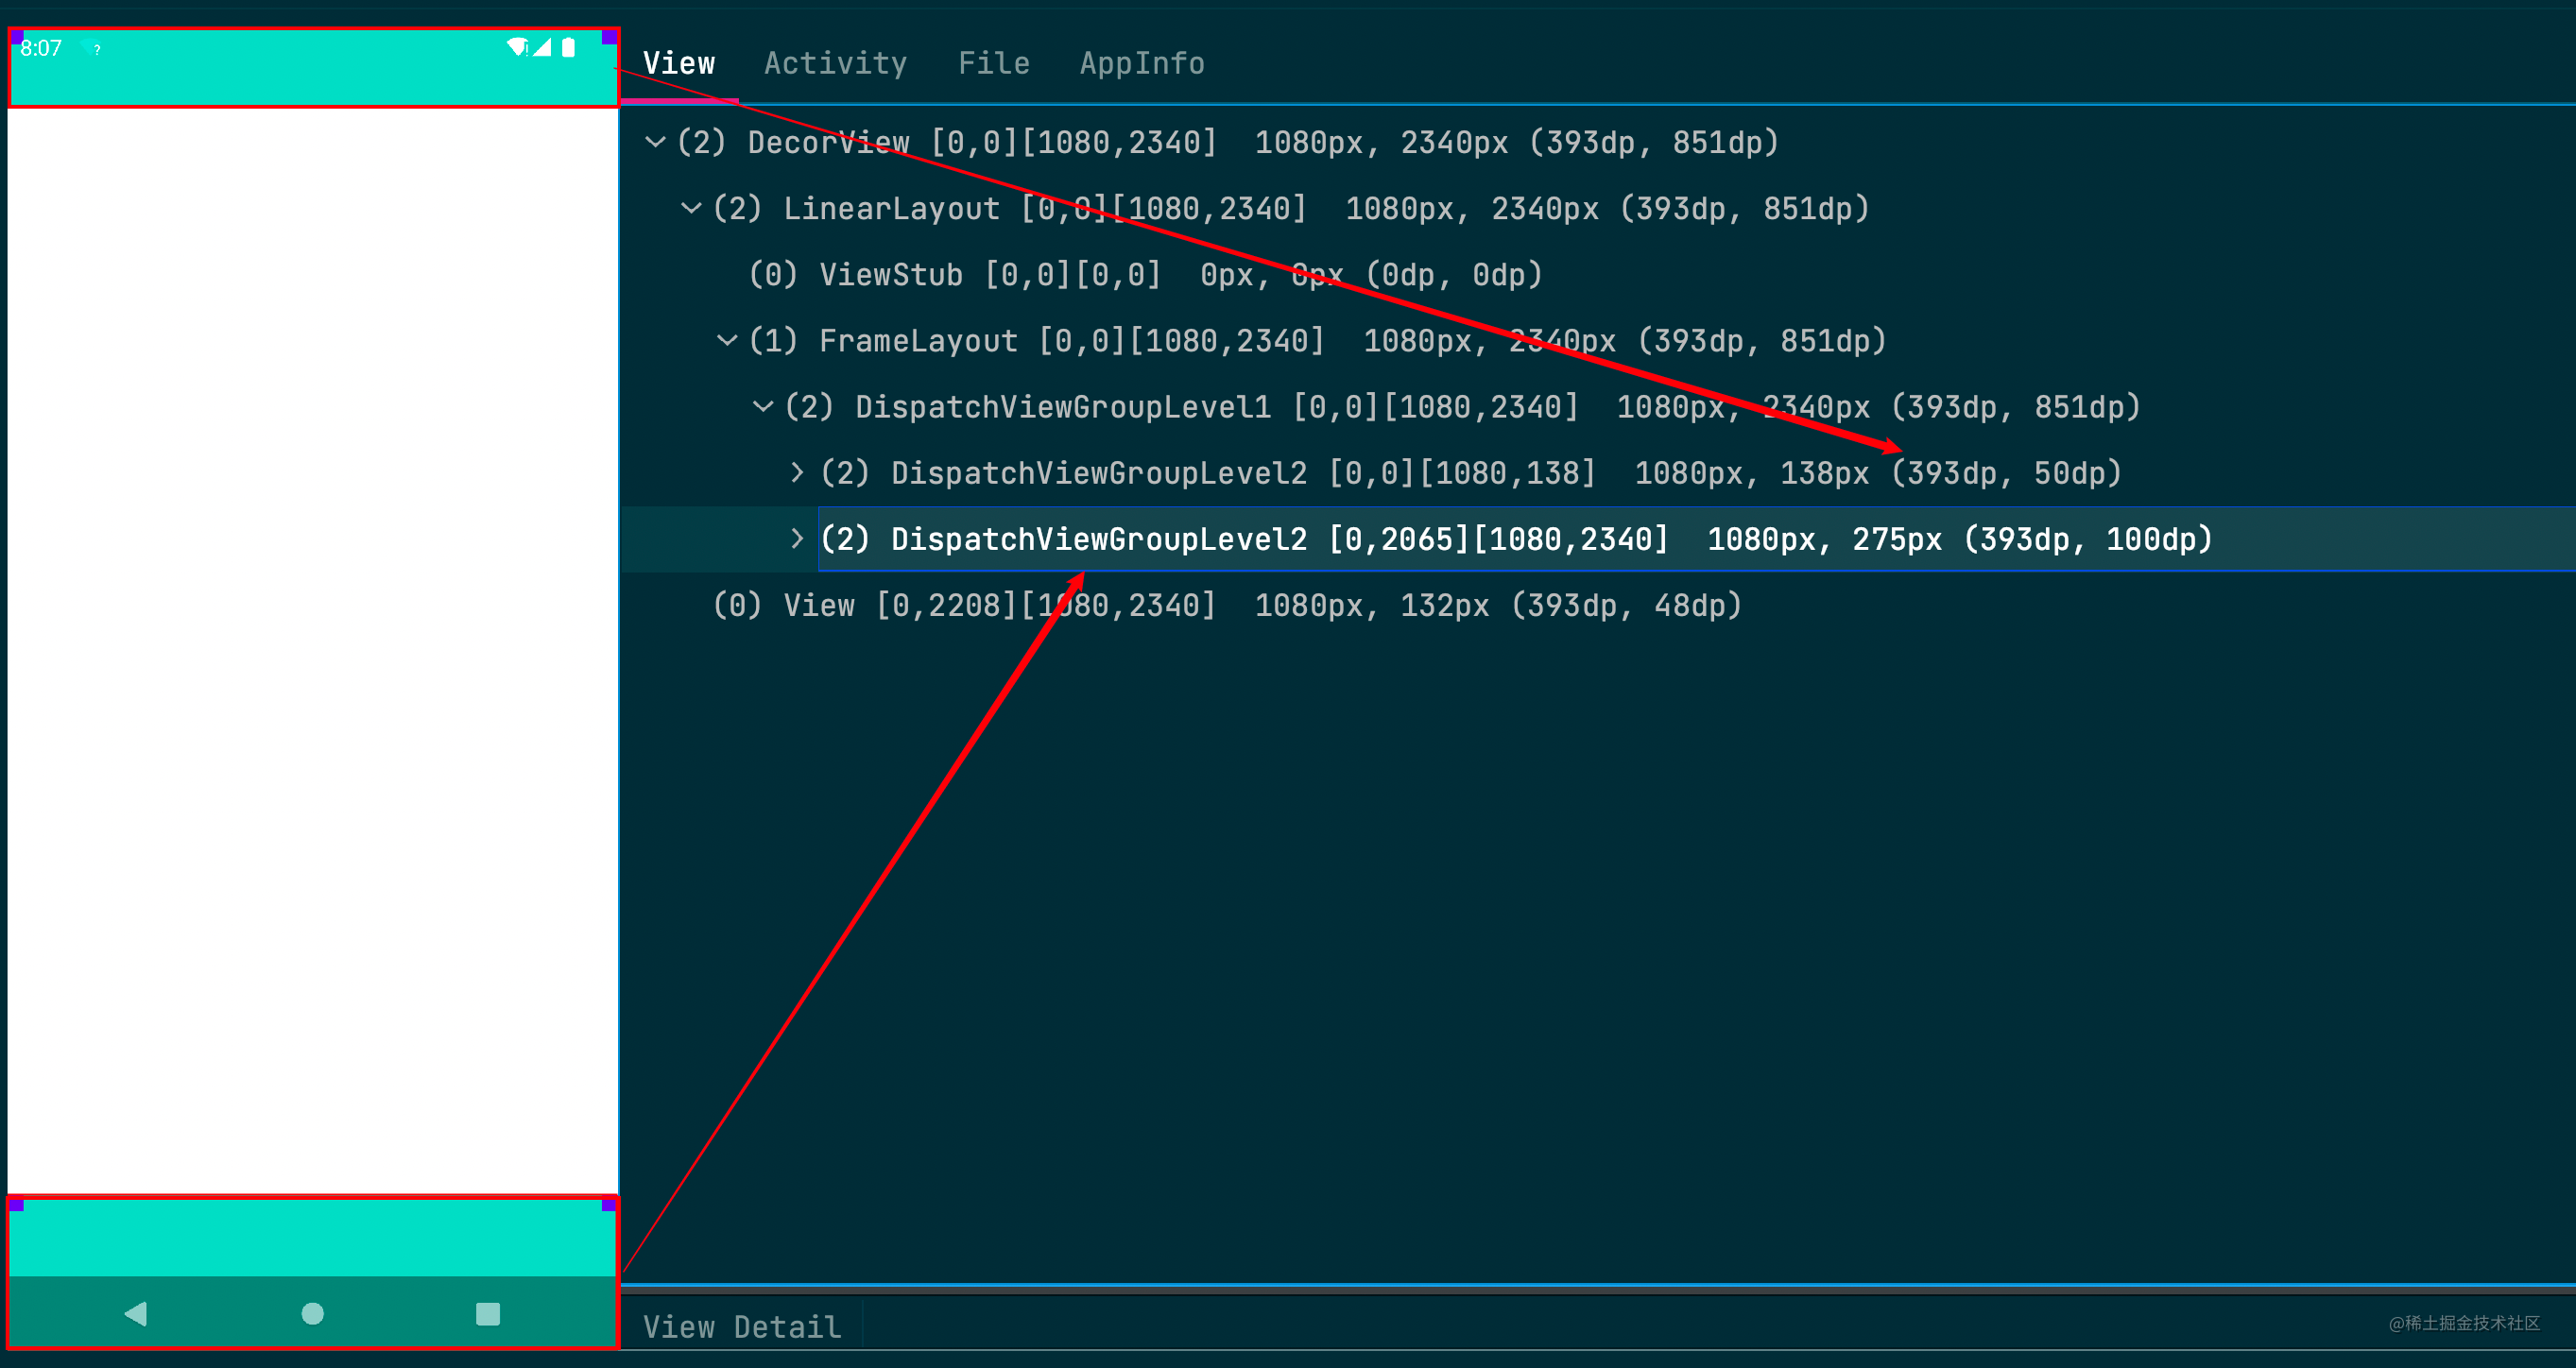Click the Wi-Fi status icon in the status bar
The image size is (2576, 1368).
coord(516,45)
